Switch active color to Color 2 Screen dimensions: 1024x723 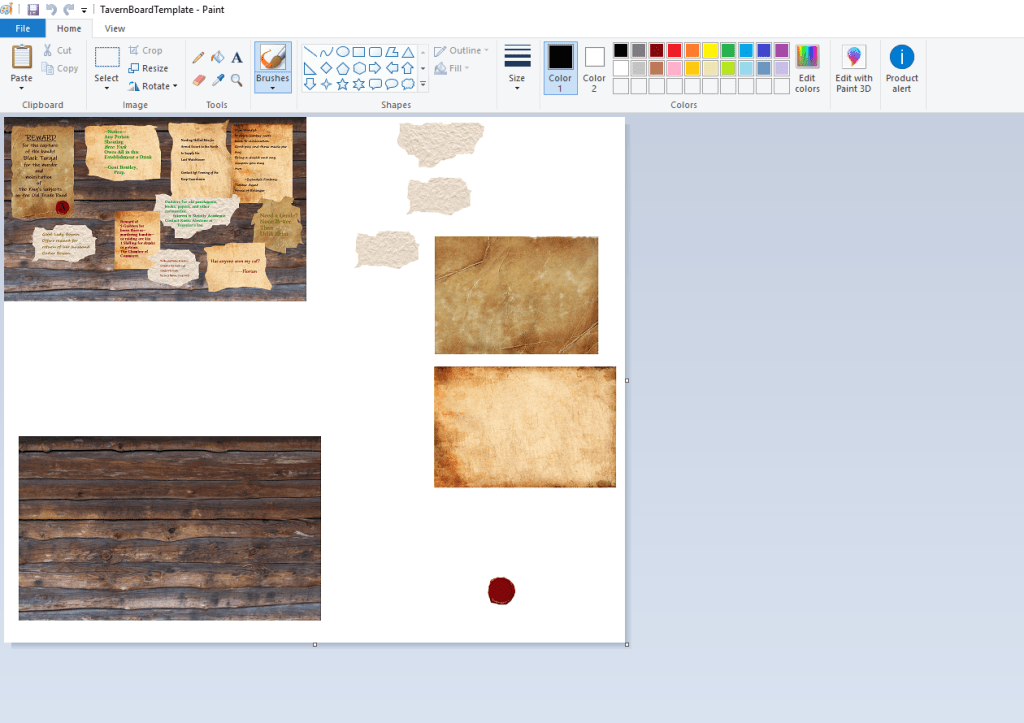coord(594,68)
